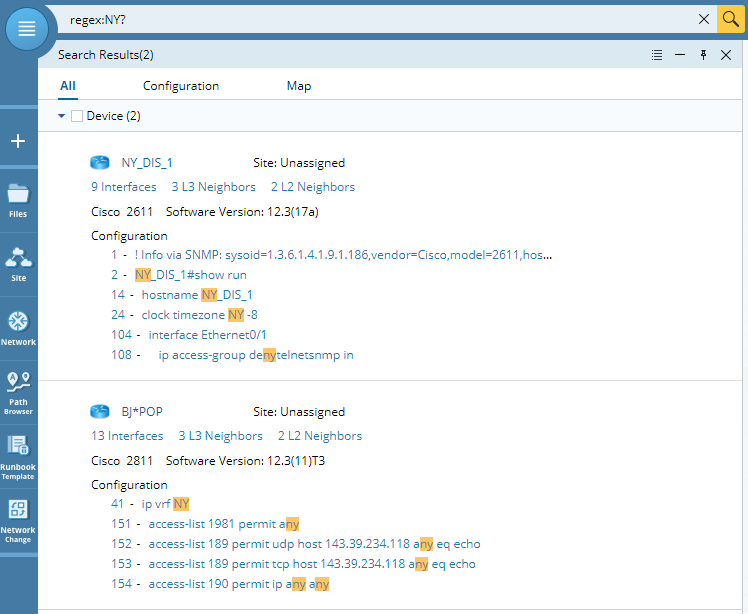Pin the Search Results panel
748x614 pixels.
(x=703, y=55)
